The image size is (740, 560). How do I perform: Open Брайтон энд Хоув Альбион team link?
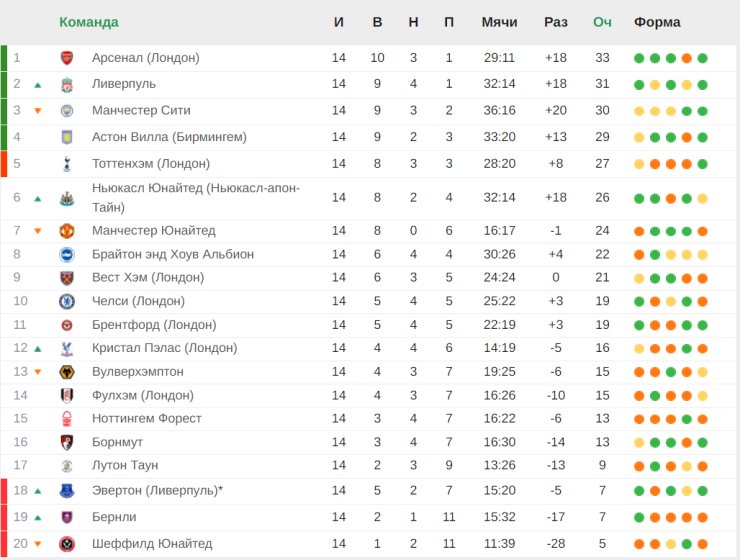coord(173,254)
